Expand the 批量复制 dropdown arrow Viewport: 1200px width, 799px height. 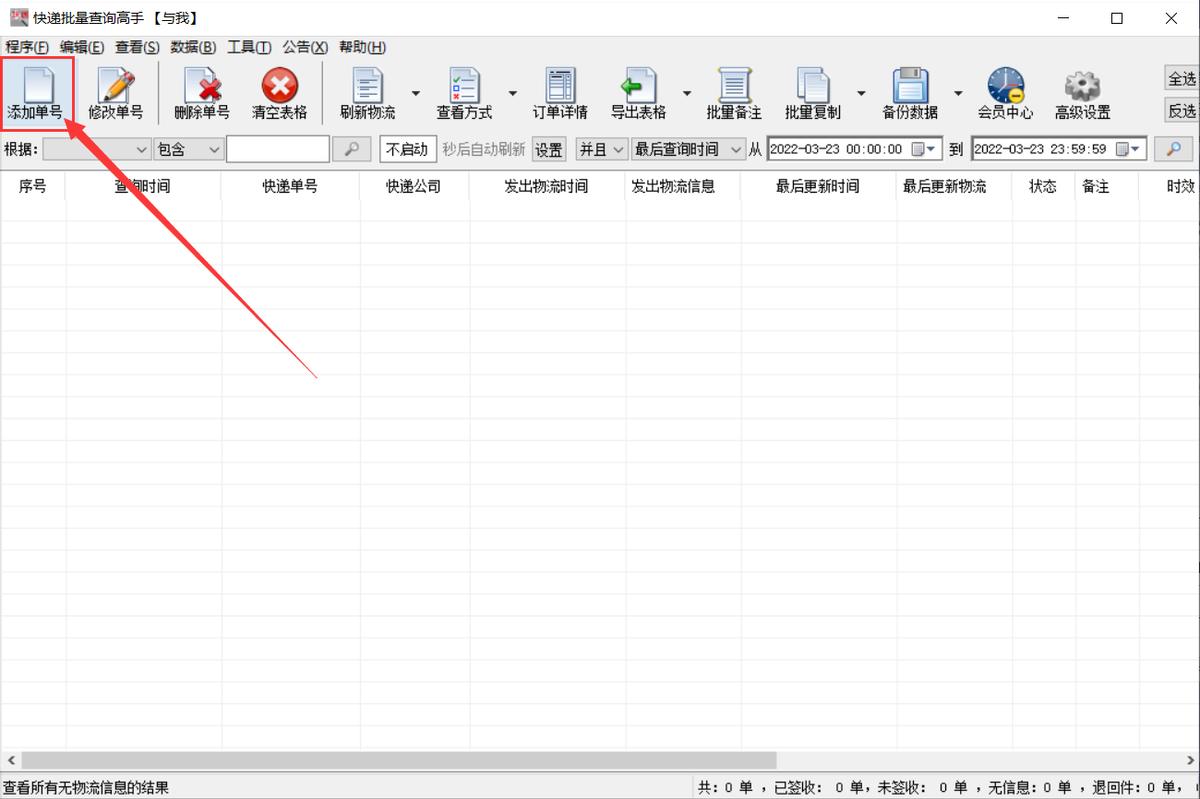[x=860, y=93]
